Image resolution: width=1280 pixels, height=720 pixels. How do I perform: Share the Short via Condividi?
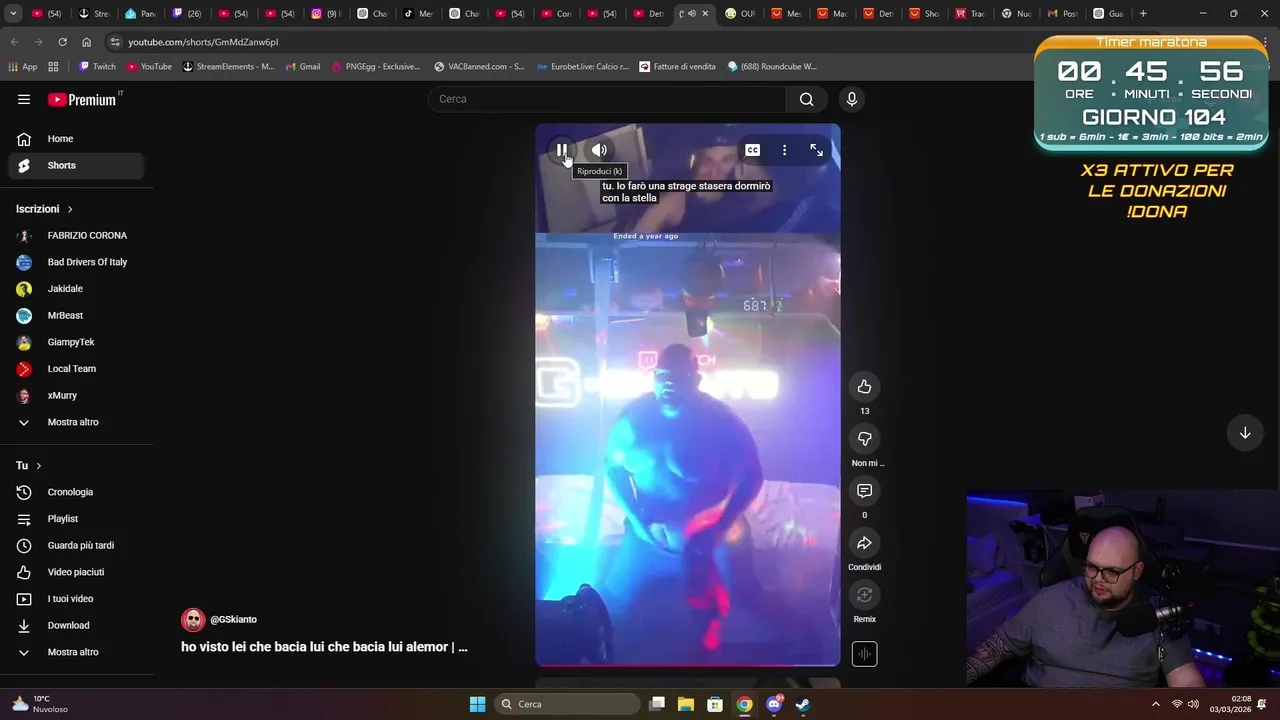(x=864, y=543)
